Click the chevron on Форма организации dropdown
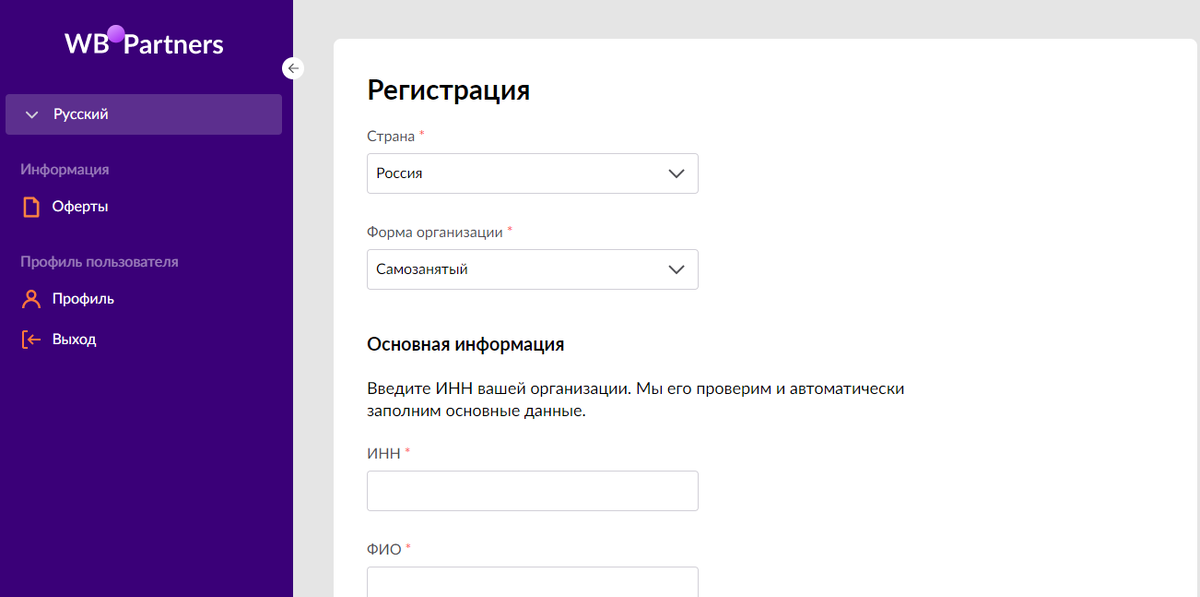The width and height of the screenshot is (1200, 597). click(x=674, y=269)
